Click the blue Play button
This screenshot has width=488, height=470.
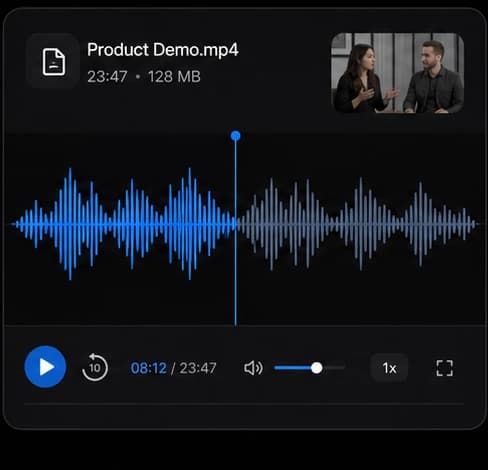point(45,367)
